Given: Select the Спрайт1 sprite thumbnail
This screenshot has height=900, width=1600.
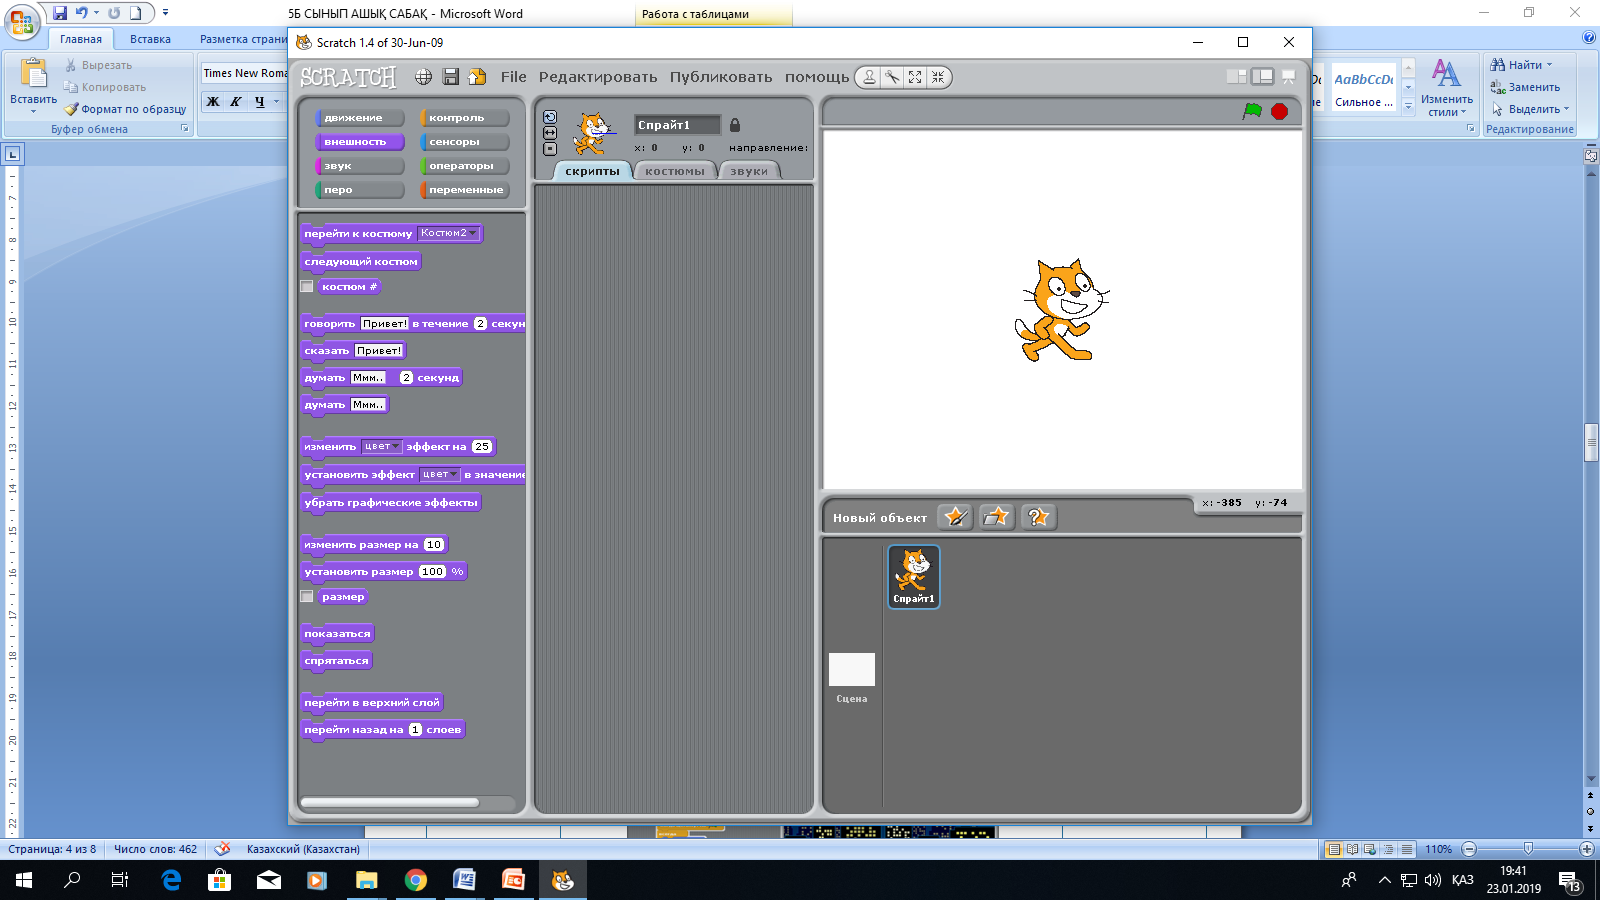Looking at the screenshot, I should [914, 576].
